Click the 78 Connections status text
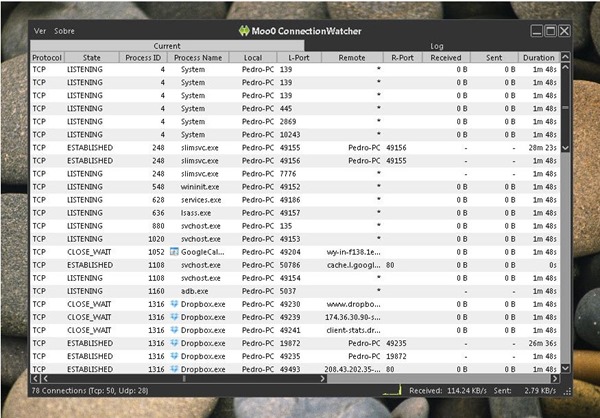The height and width of the screenshot is (418, 600). 90,390
